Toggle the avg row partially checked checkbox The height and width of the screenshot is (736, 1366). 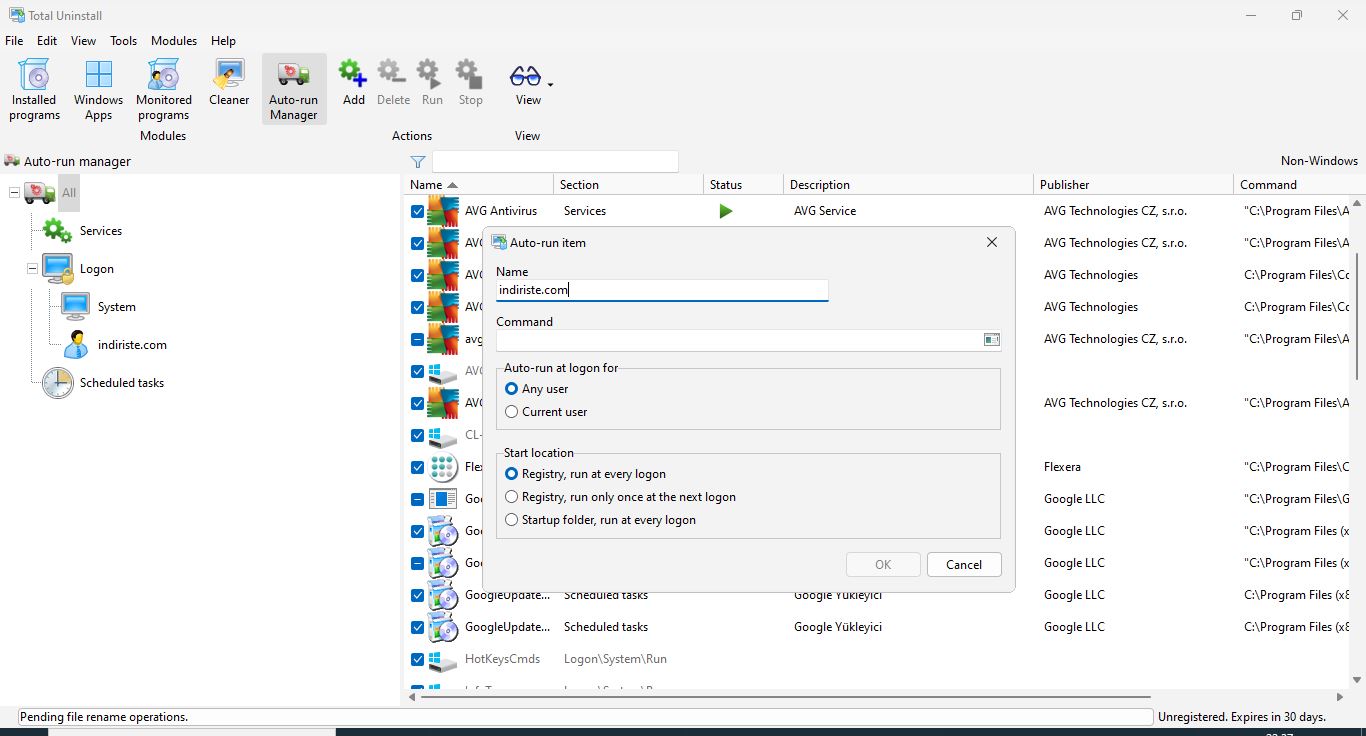click(x=417, y=339)
